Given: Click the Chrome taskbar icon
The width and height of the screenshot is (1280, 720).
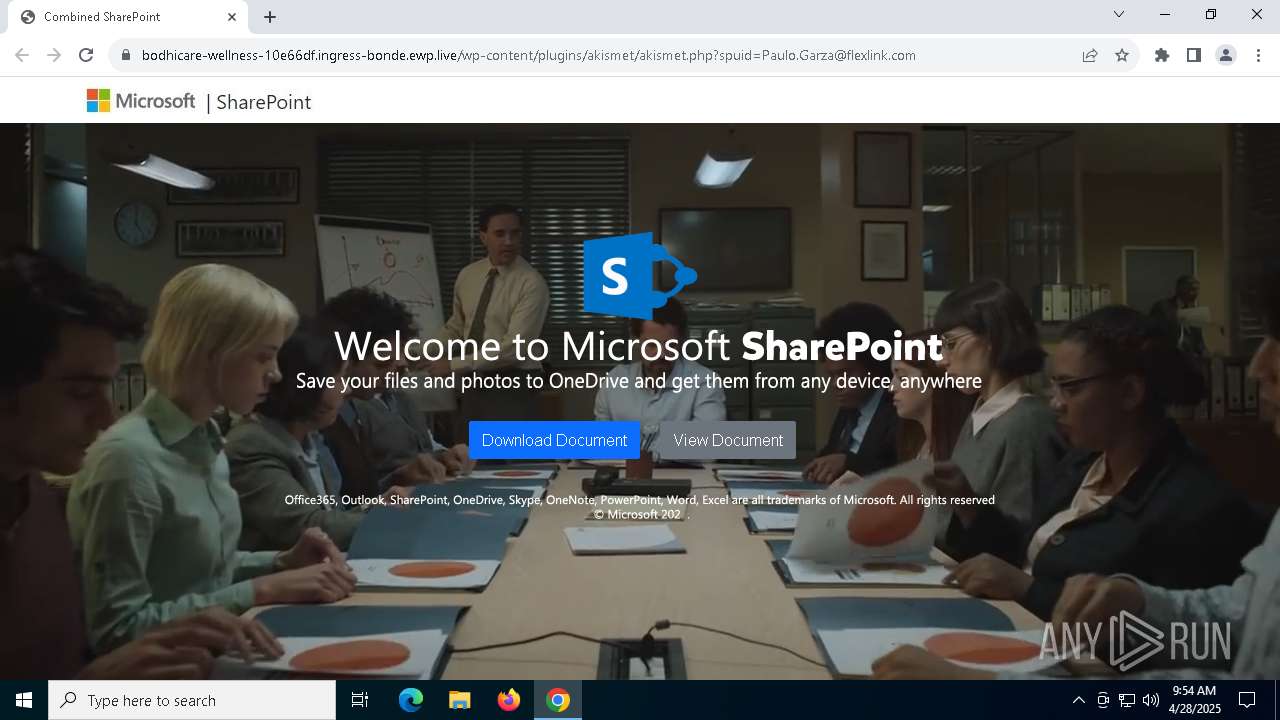Looking at the screenshot, I should (x=558, y=700).
